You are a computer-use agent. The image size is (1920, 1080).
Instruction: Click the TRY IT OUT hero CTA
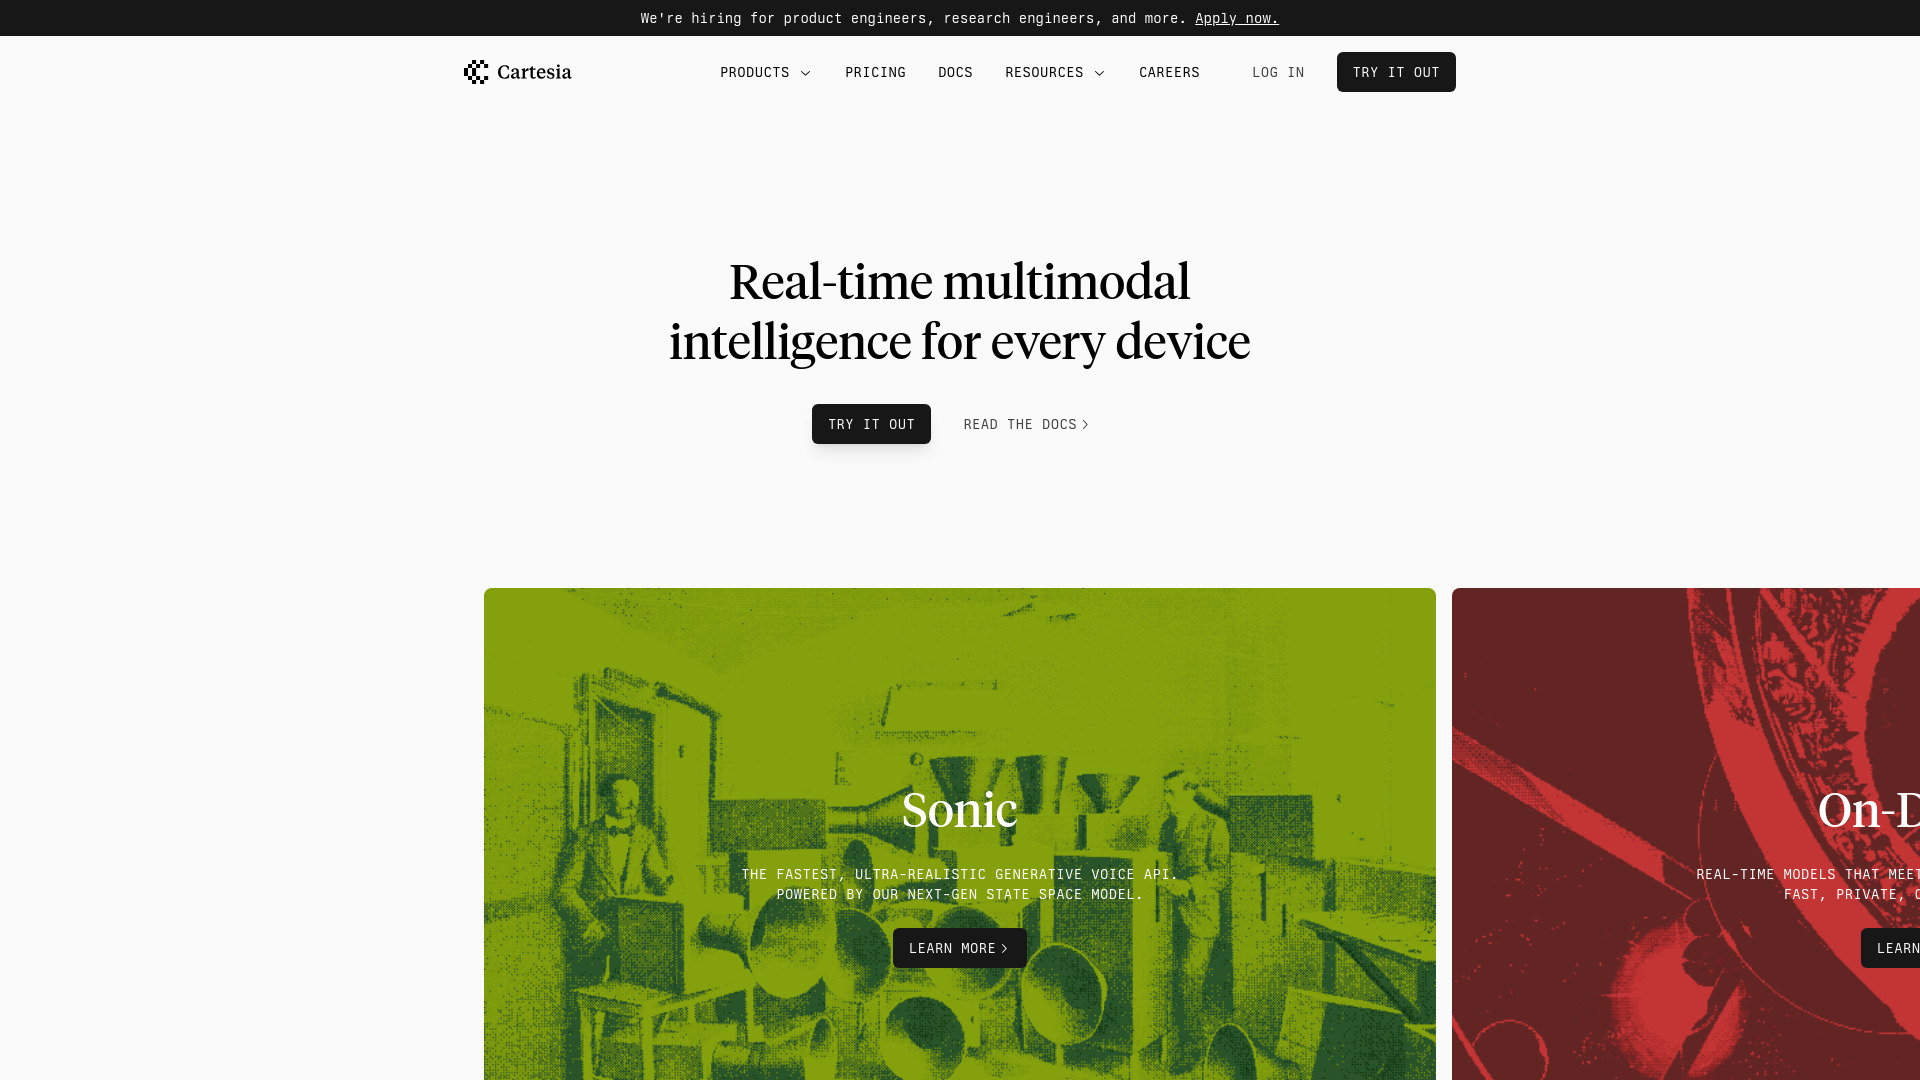tap(872, 423)
